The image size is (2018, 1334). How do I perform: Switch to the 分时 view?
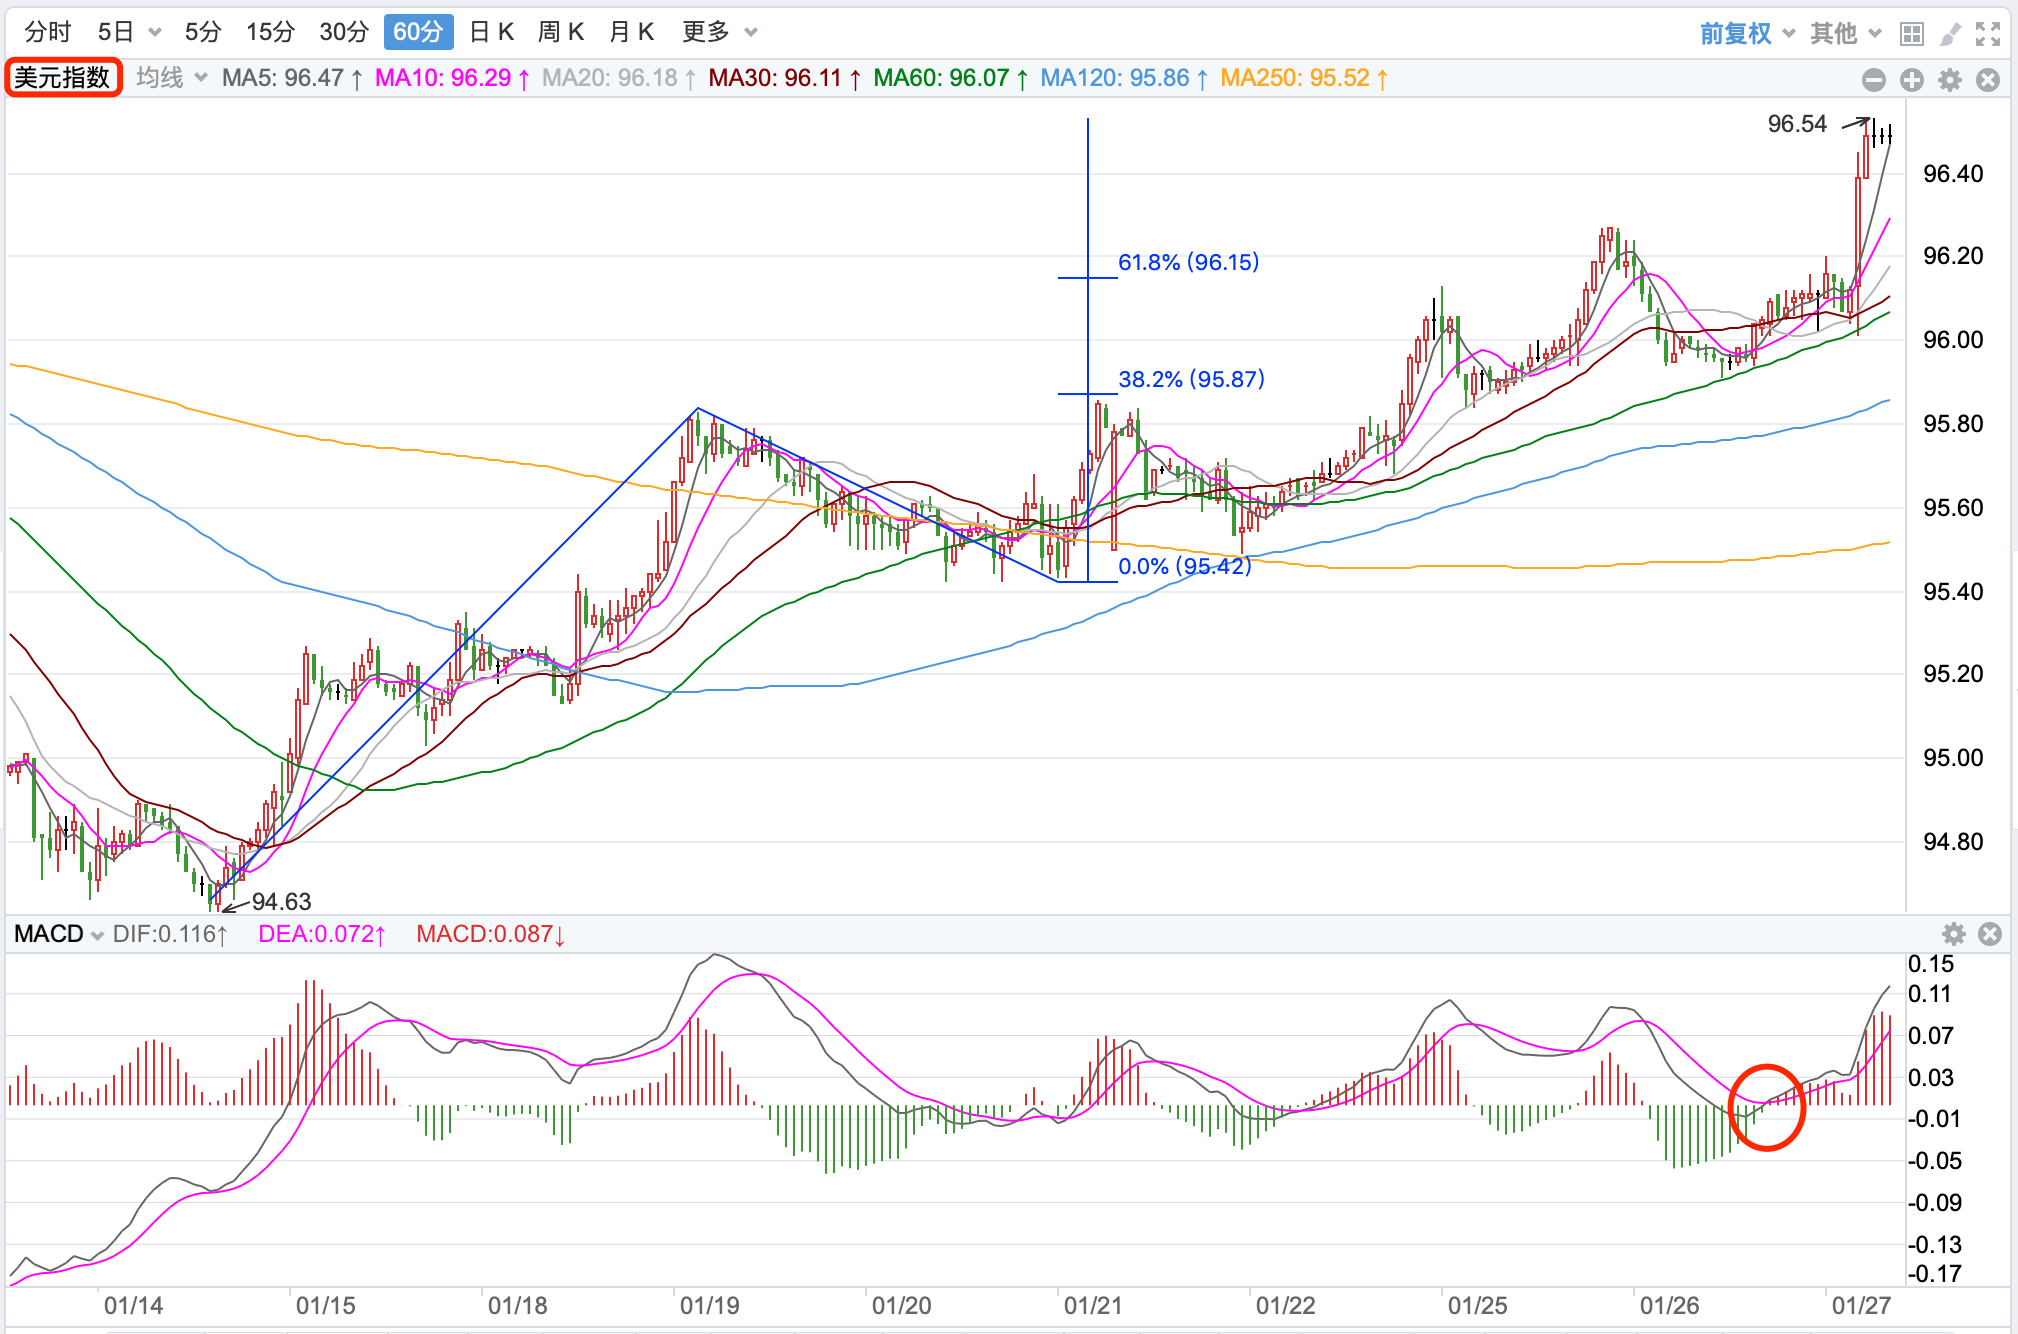[48, 32]
